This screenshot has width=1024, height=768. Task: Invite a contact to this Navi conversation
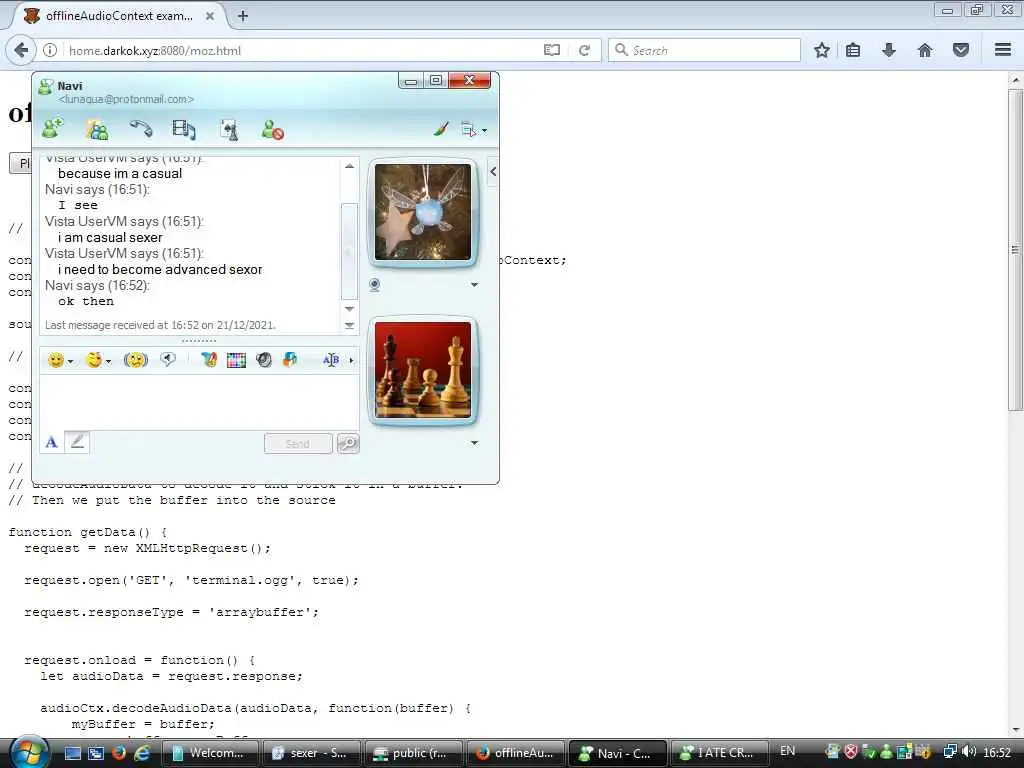tap(53, 129)
